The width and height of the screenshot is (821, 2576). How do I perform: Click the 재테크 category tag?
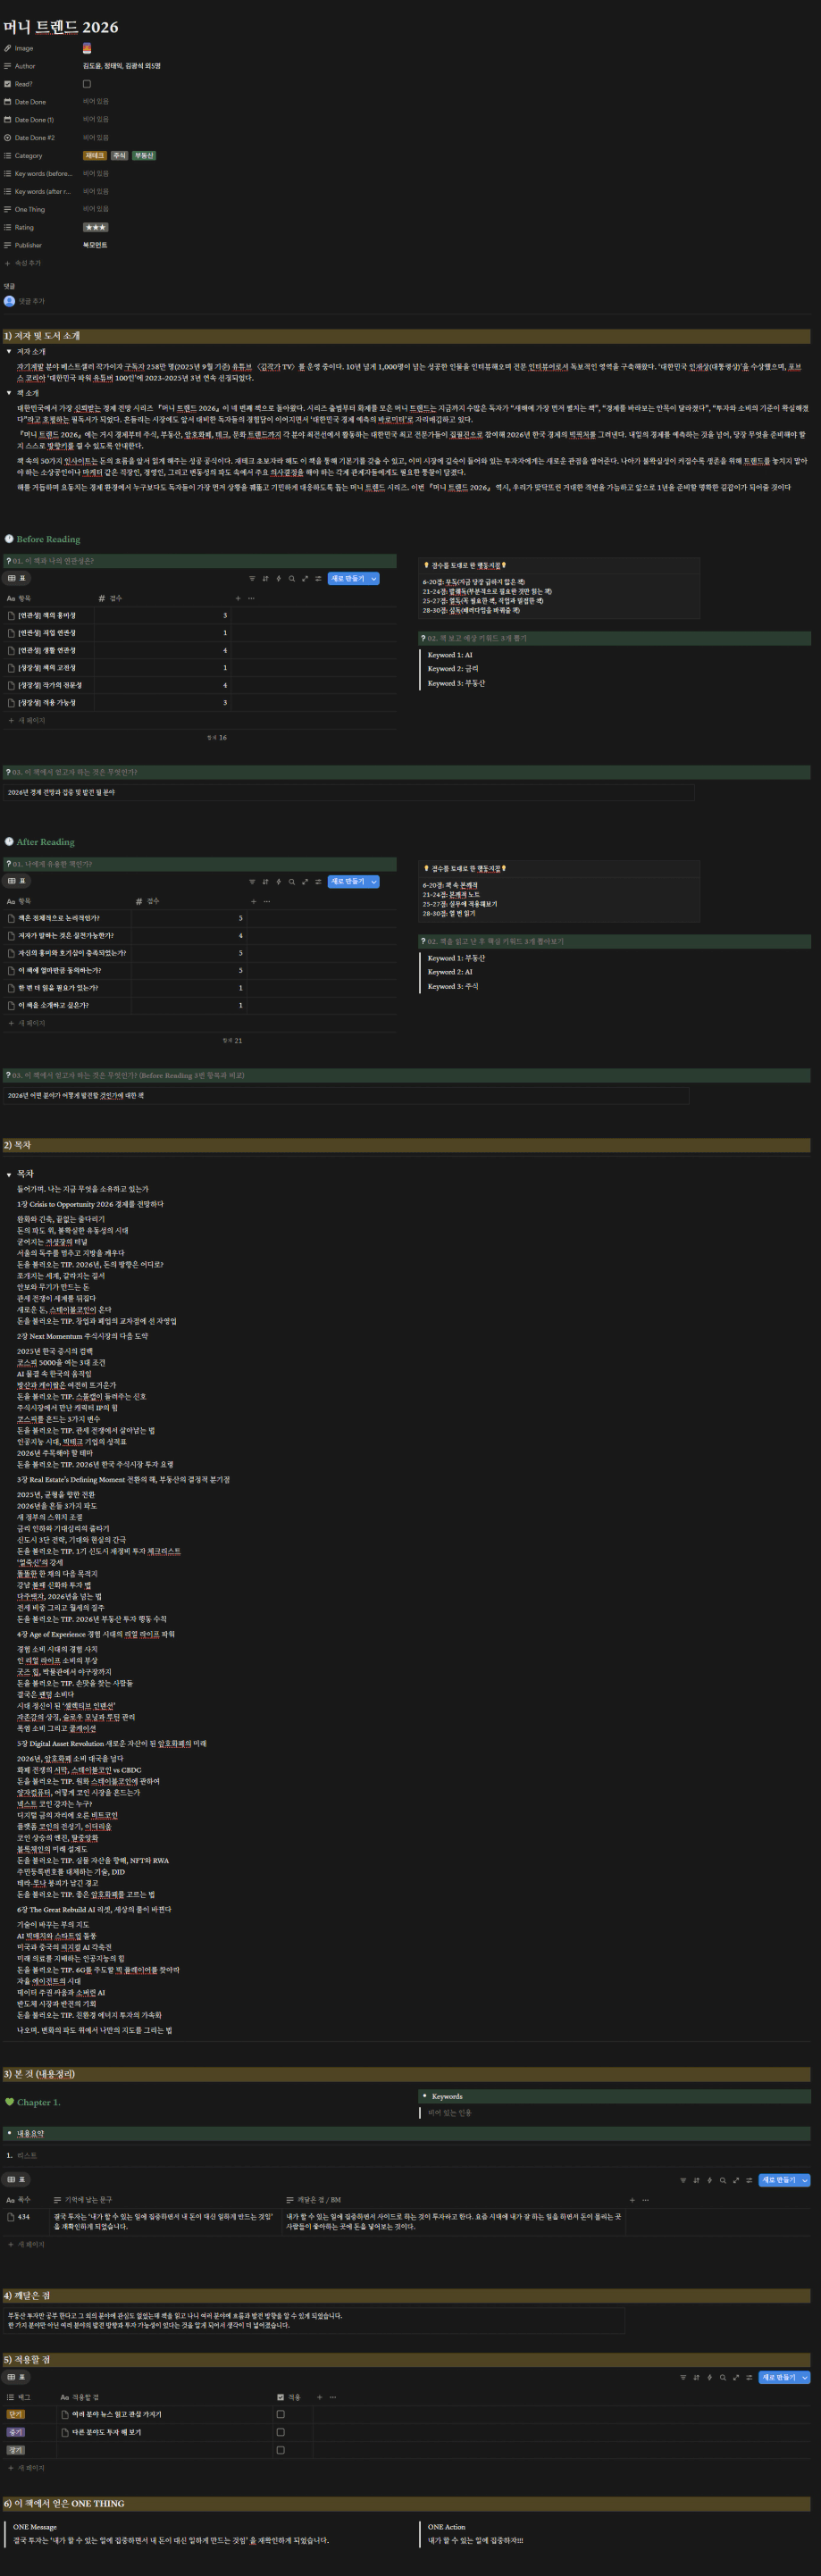click(x=95, y=156)
